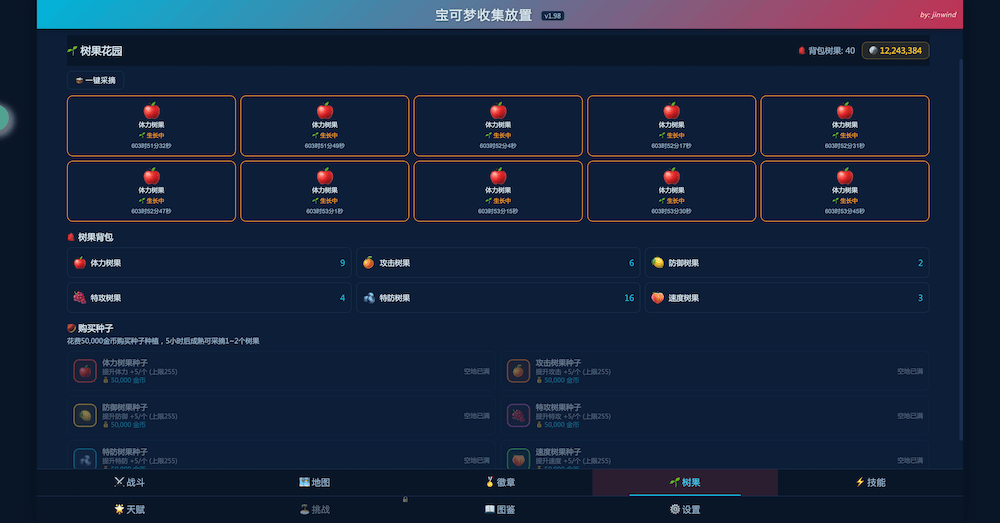The height and width of the screenshot is (523, 1000).
Task: Select the garden plot with timer 603时51分32秒
Action: click(x=151, y=126)
